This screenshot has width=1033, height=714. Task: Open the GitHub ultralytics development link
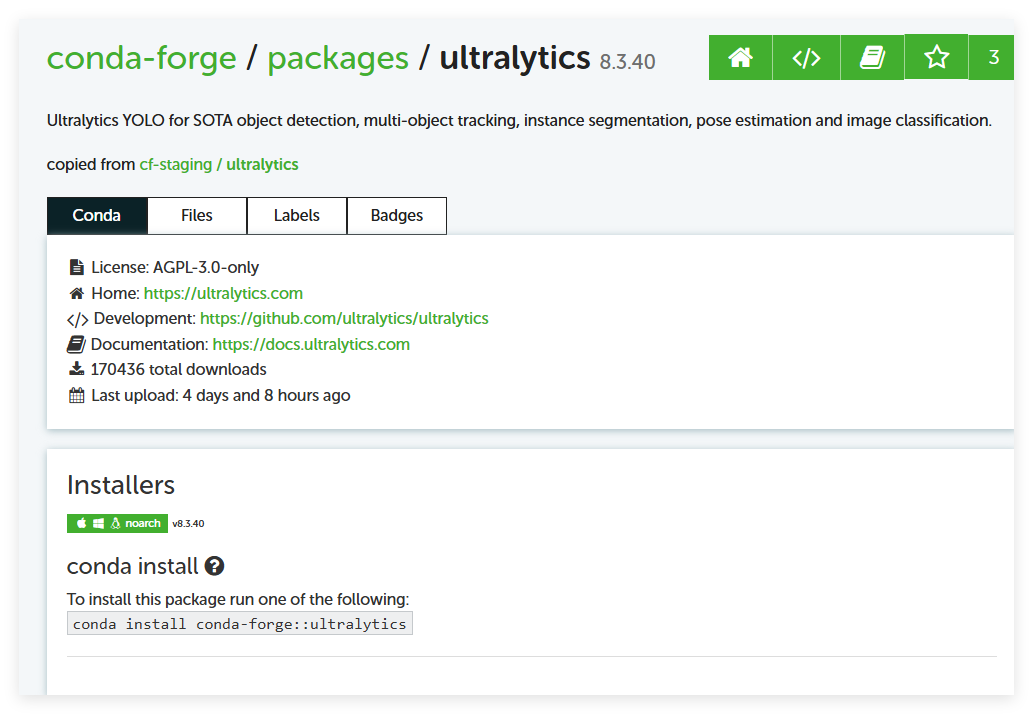coord(344,318)
